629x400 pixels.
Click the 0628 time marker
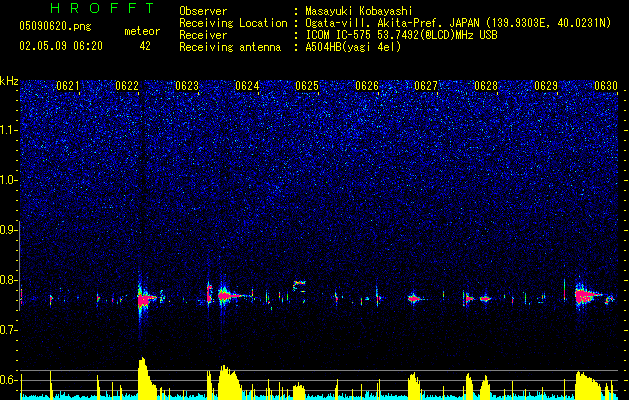click(x=486, y=86)
